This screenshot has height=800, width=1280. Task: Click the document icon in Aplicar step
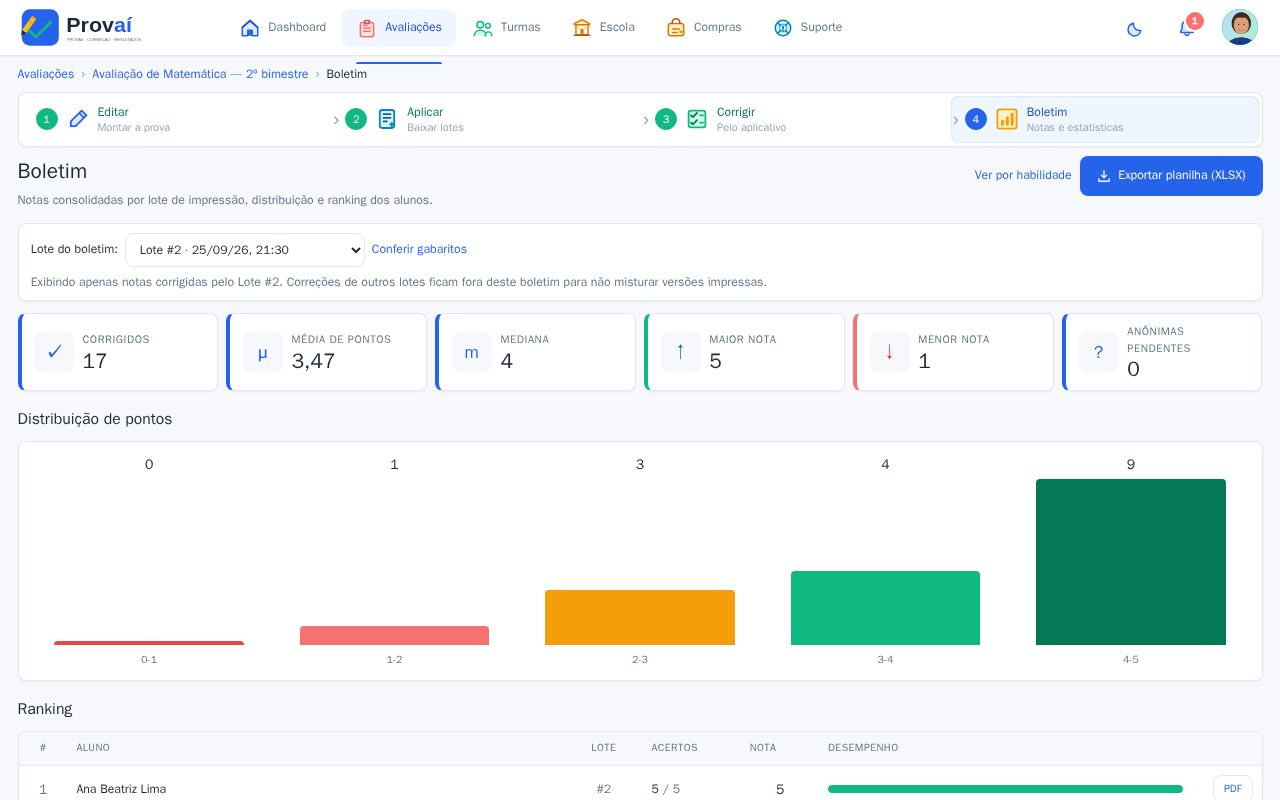tap(387, 119)
